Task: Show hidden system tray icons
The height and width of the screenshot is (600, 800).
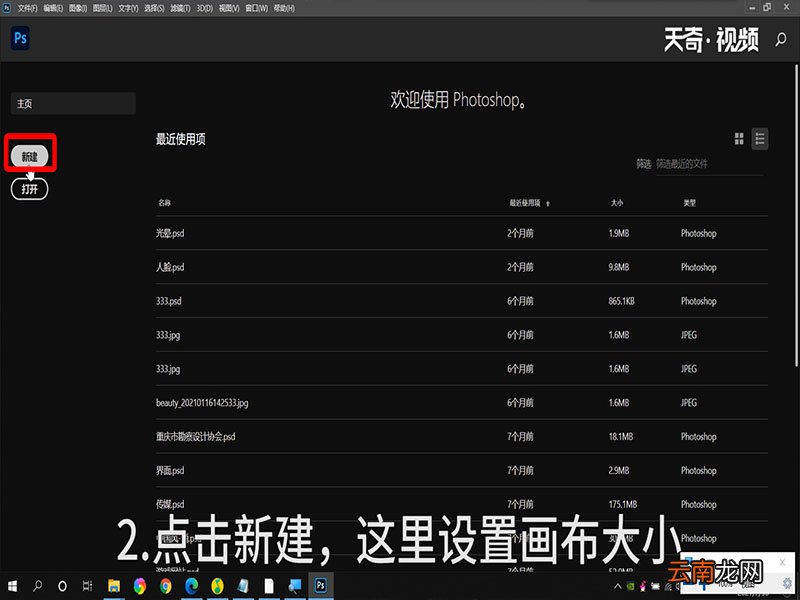Action: [x=617, y=586]
